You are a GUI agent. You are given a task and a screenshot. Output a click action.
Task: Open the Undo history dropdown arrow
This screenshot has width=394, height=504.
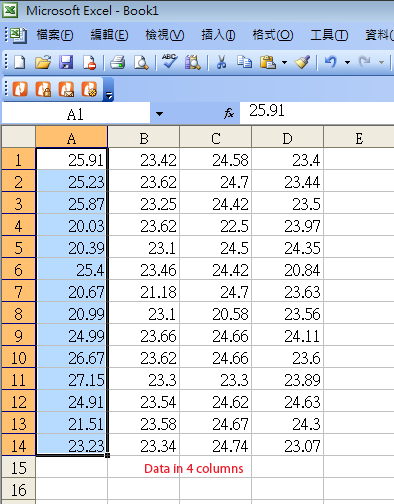pyautogui.click(x=347, y=62)
